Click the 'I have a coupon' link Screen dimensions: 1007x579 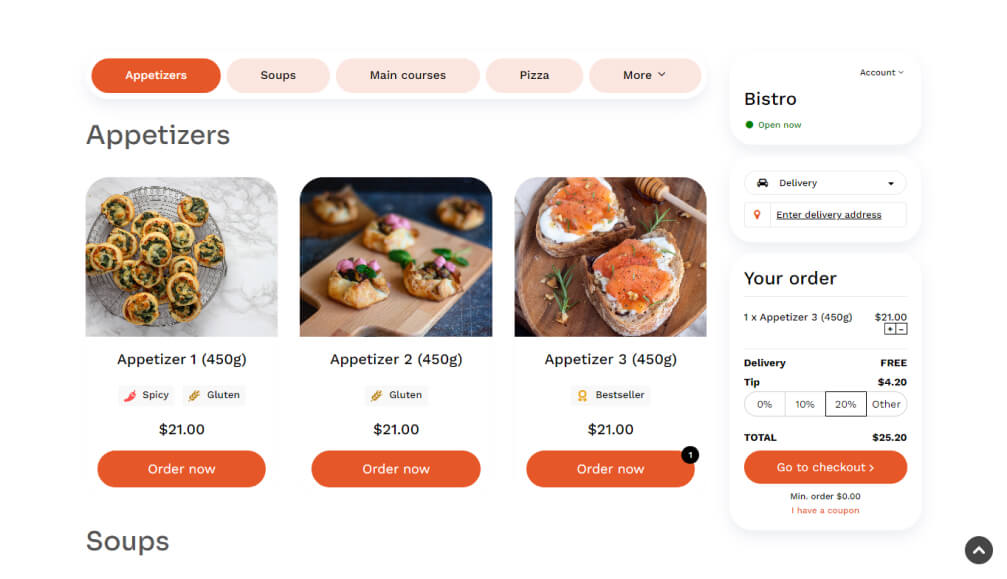pyautogui.click(x=825, y=510)
